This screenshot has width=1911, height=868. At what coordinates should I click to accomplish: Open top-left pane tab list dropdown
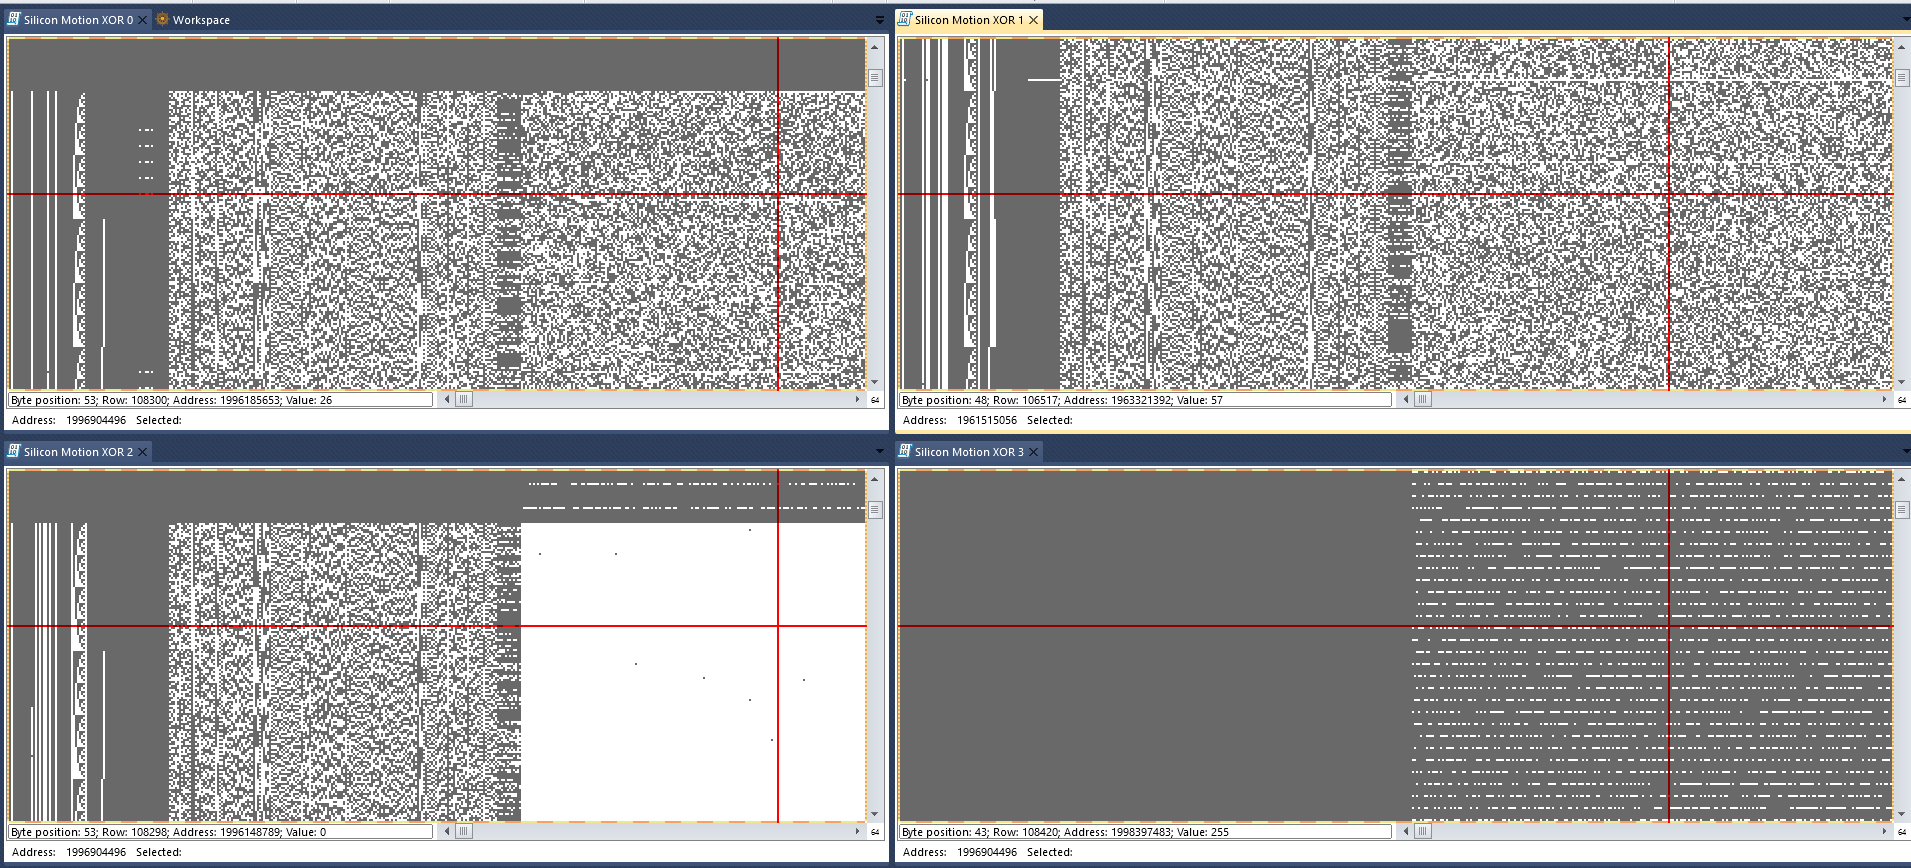coord(879,20)
